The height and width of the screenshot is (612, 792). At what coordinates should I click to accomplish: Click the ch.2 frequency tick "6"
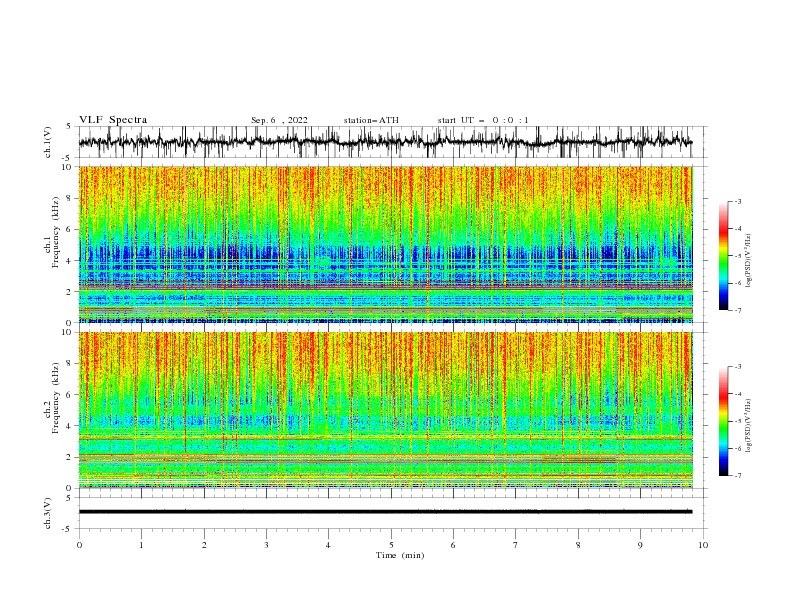(x=70, y=395)
